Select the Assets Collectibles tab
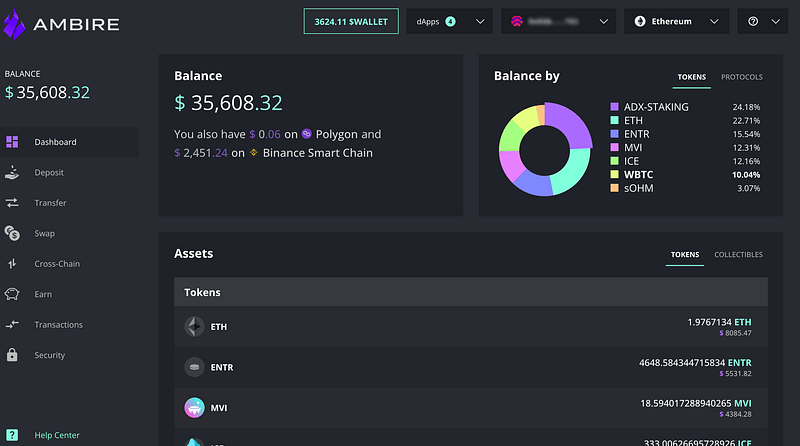This screenshot has height=446, width=800. click(738, 255)
